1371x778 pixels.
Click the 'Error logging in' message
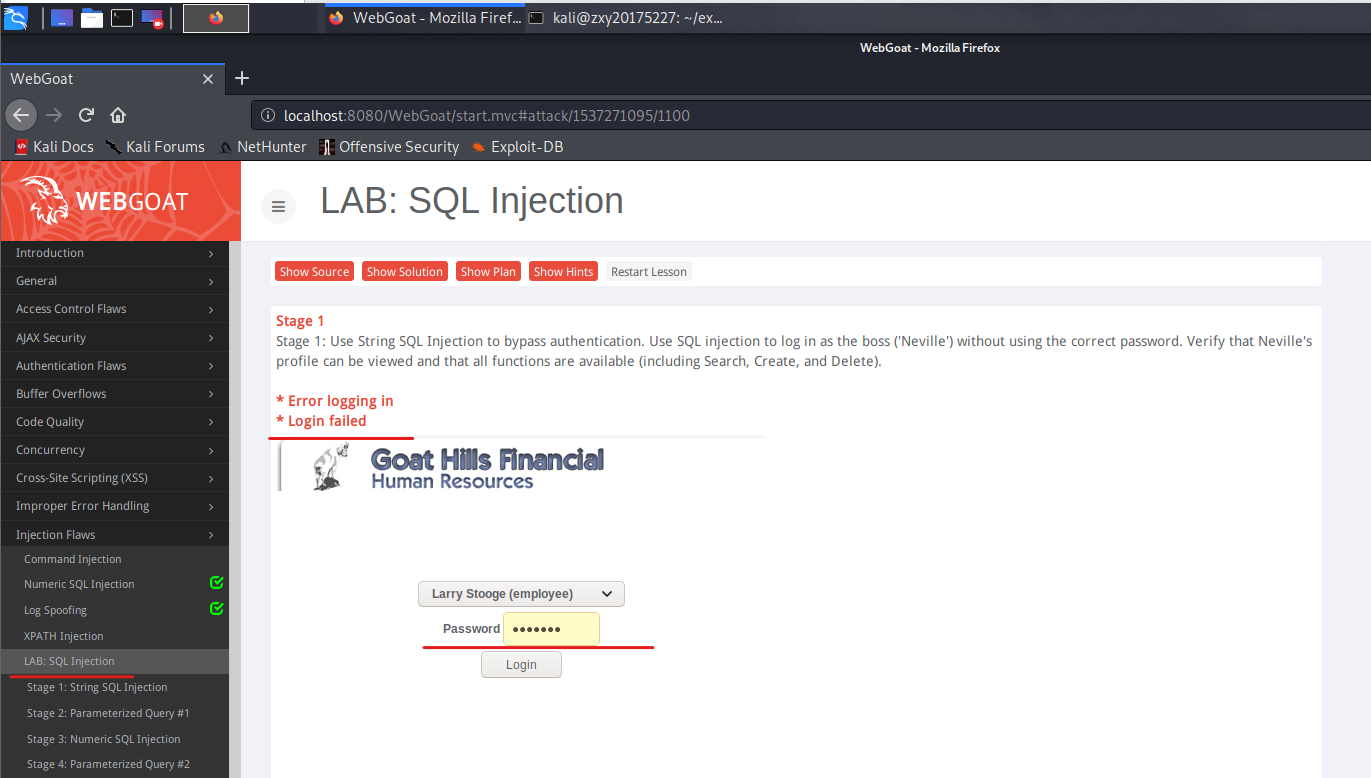(335, 401)
